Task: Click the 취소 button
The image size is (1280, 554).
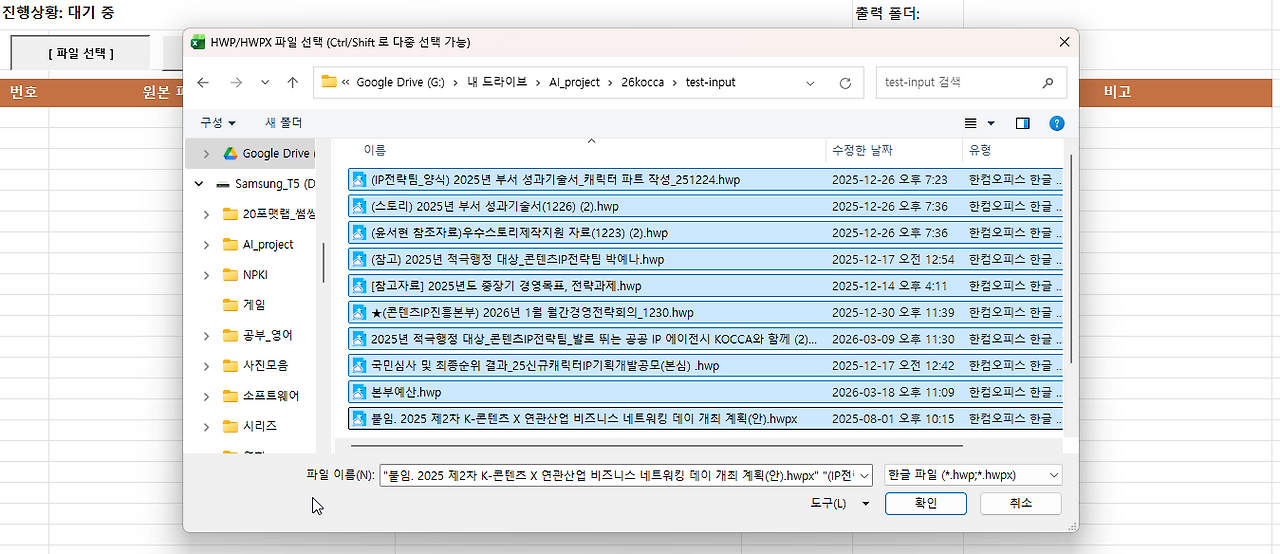Action: pos(1020,503)
